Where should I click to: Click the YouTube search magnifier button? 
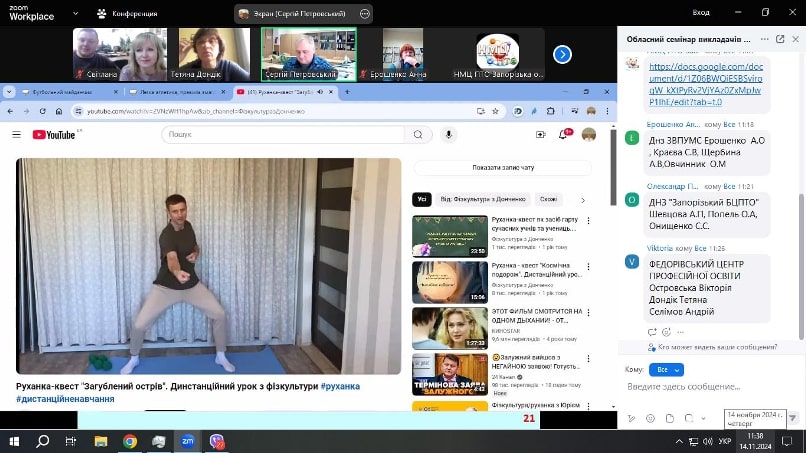(x=418, y=135)
